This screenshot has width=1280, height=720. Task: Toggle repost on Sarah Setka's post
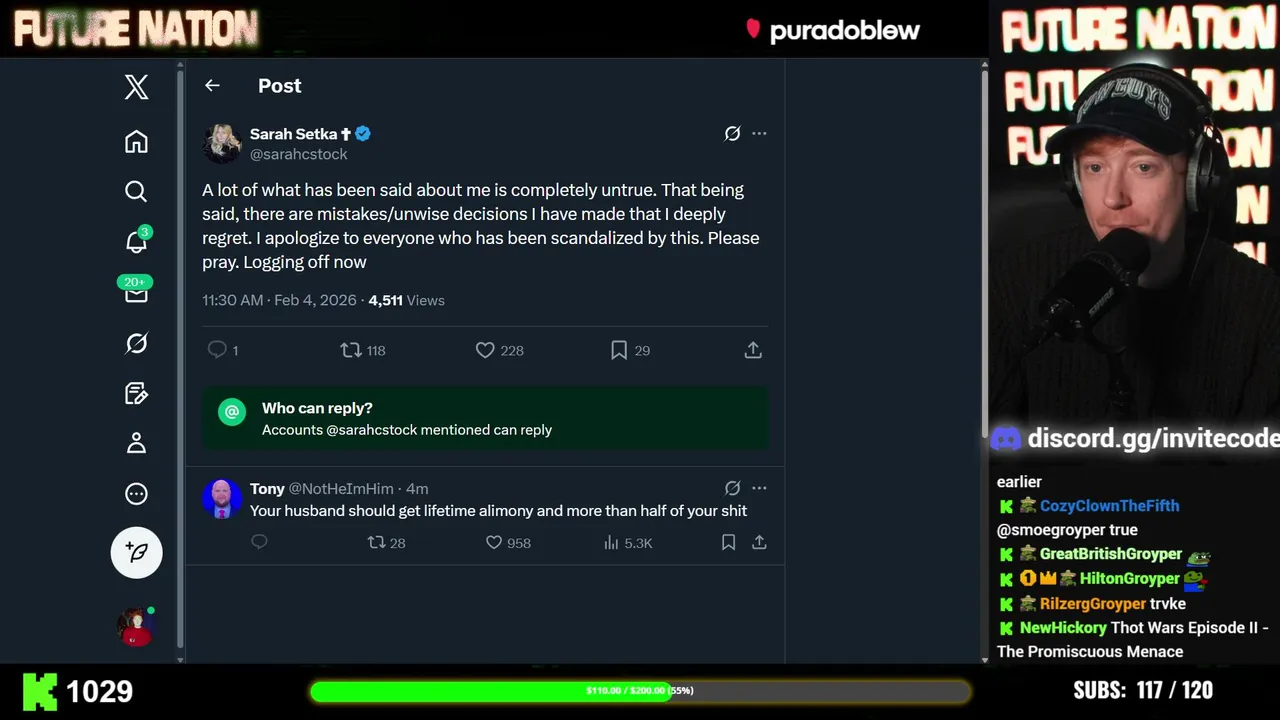[351, 350]
